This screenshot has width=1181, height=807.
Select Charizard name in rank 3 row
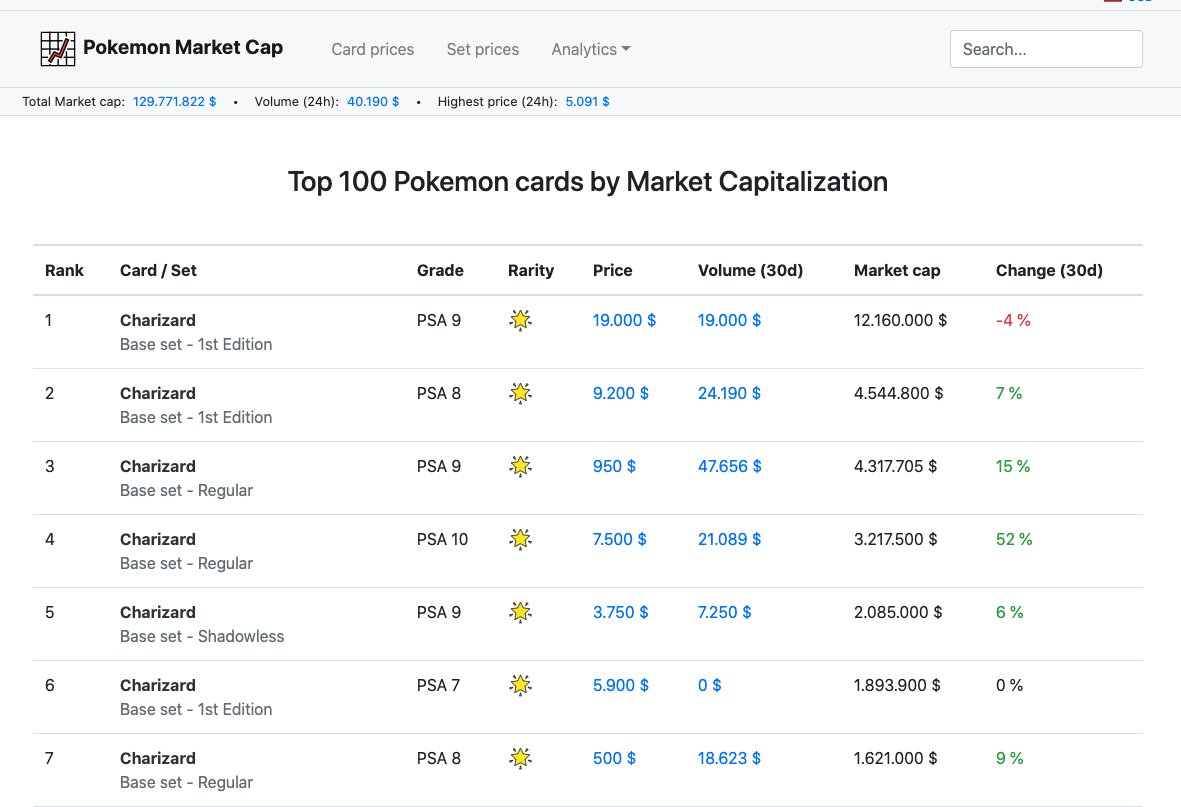(157, 466)
